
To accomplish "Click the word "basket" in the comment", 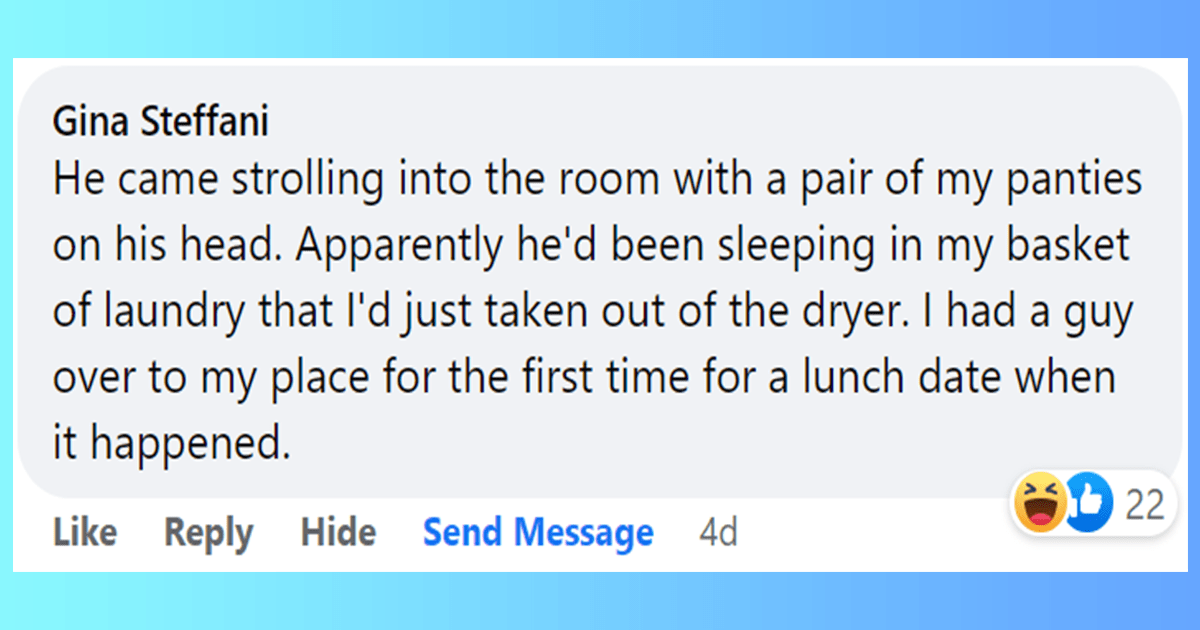I will tap(1075, 248).
